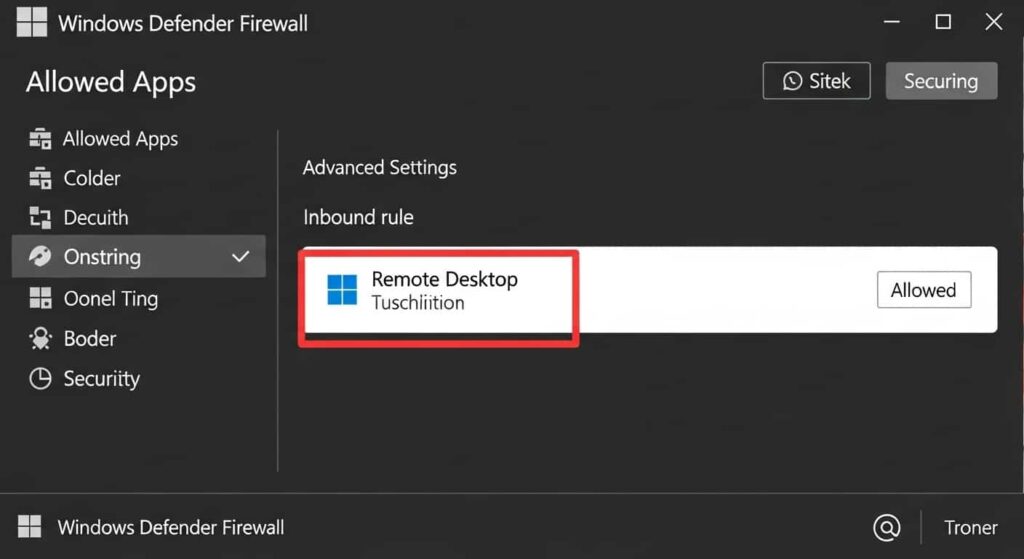Viewport: 1024px width, 559px height.
Task: Click the Onstring sidebar icon
Action: [40, 257]
